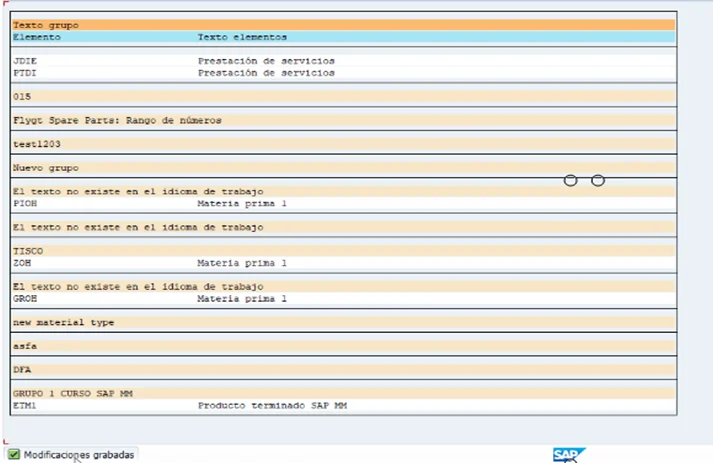Image resolution: width=713 pixels, height=463 pixels.
Task: Select the 'Nuevo grupo' row
Action: 343,168
